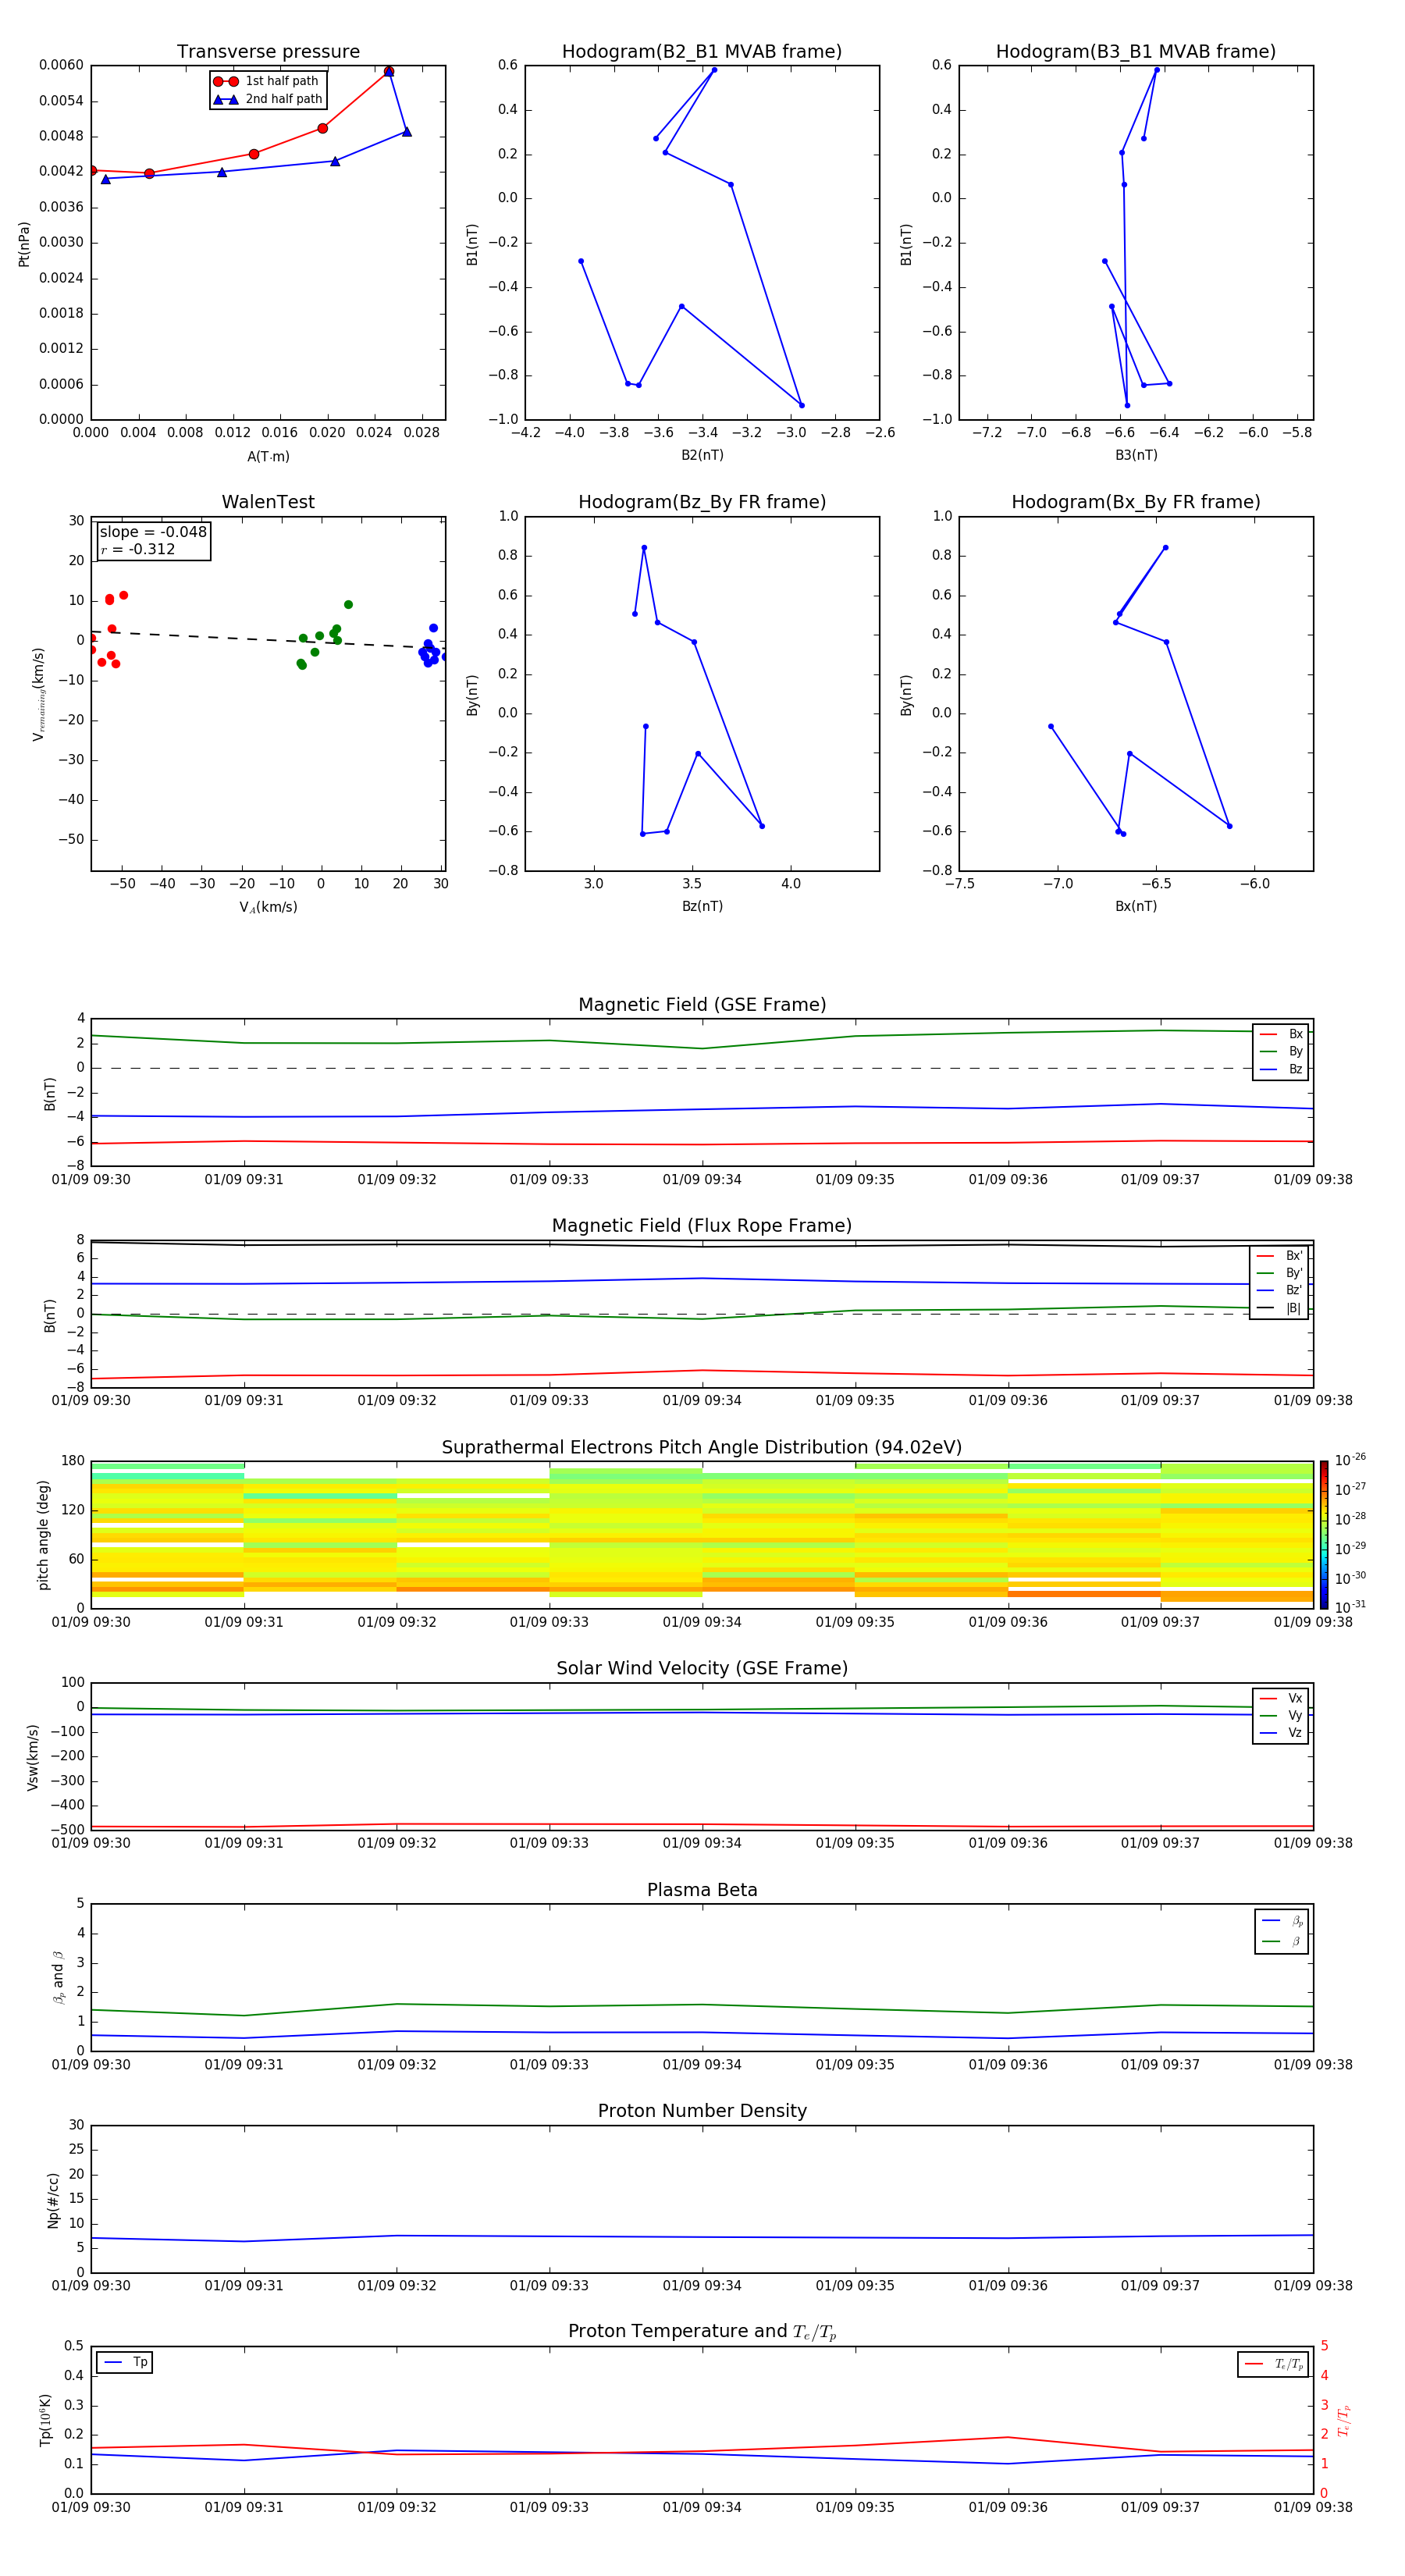This screenshot has height=2576, width=1405.
Task: Select the "Hodogram(B2_B1 MVAB frame)" title
Action: coord(702,52)
